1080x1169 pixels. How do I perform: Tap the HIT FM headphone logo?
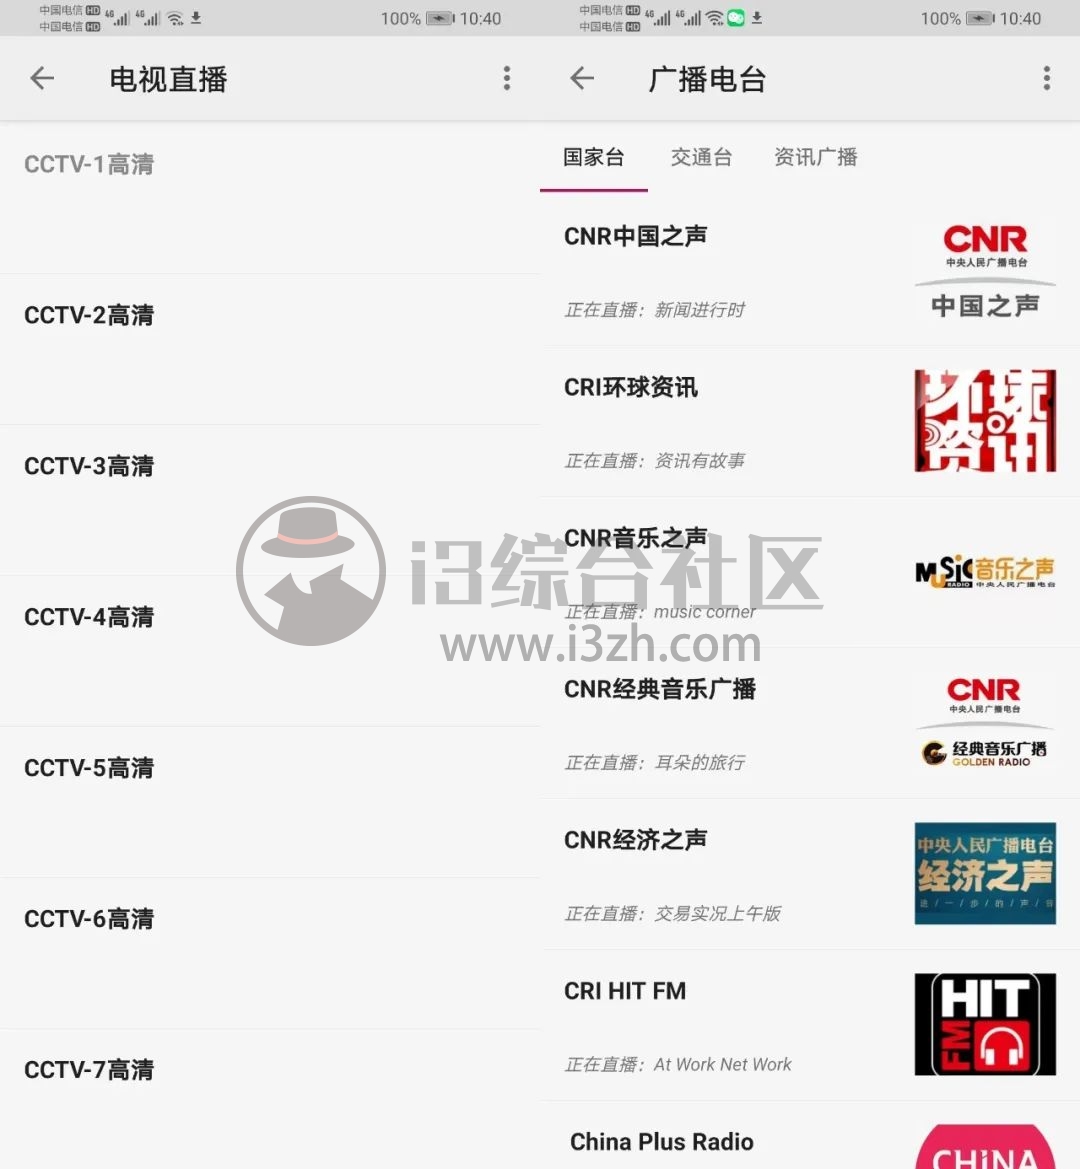(x=985, y=1024)
